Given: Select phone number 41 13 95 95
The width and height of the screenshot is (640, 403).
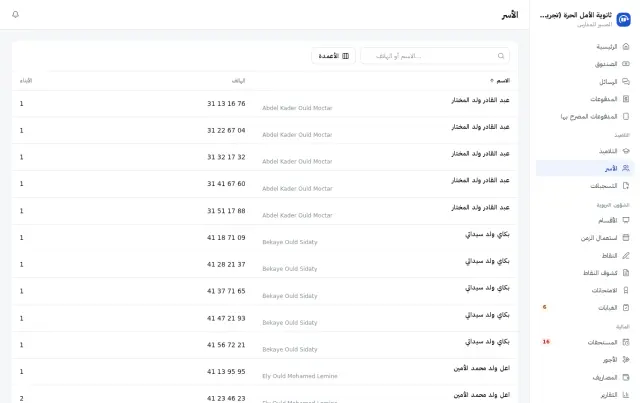Looking at the screenshot, I should point(226,372).
